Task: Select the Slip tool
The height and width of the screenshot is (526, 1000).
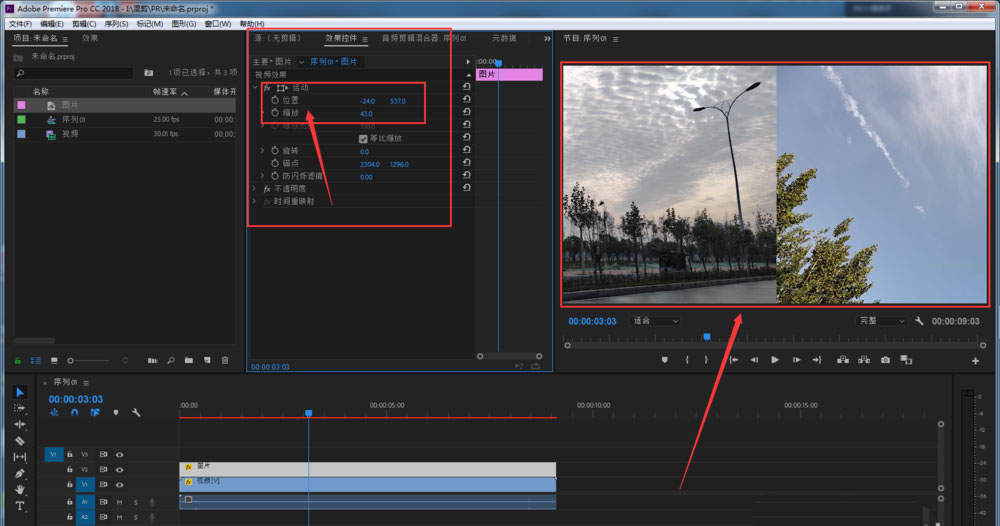Action: [20, 457]
